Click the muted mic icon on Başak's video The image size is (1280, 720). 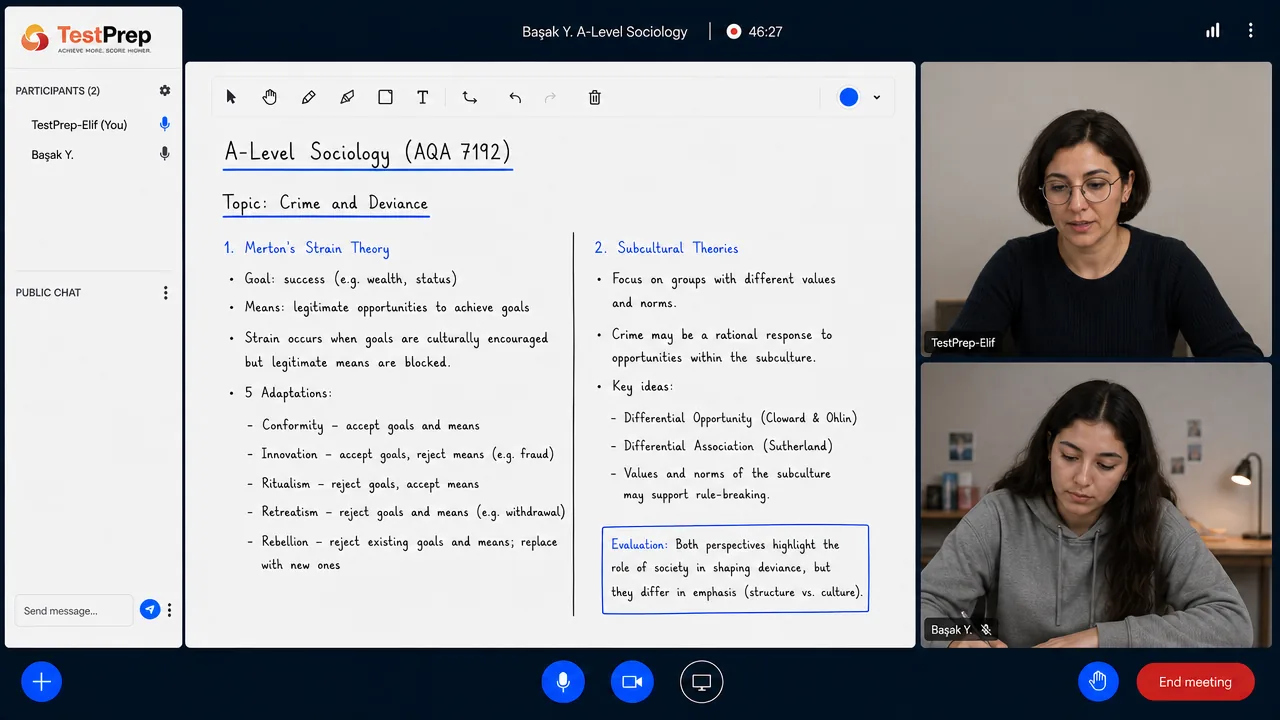[x=986, y=630]
